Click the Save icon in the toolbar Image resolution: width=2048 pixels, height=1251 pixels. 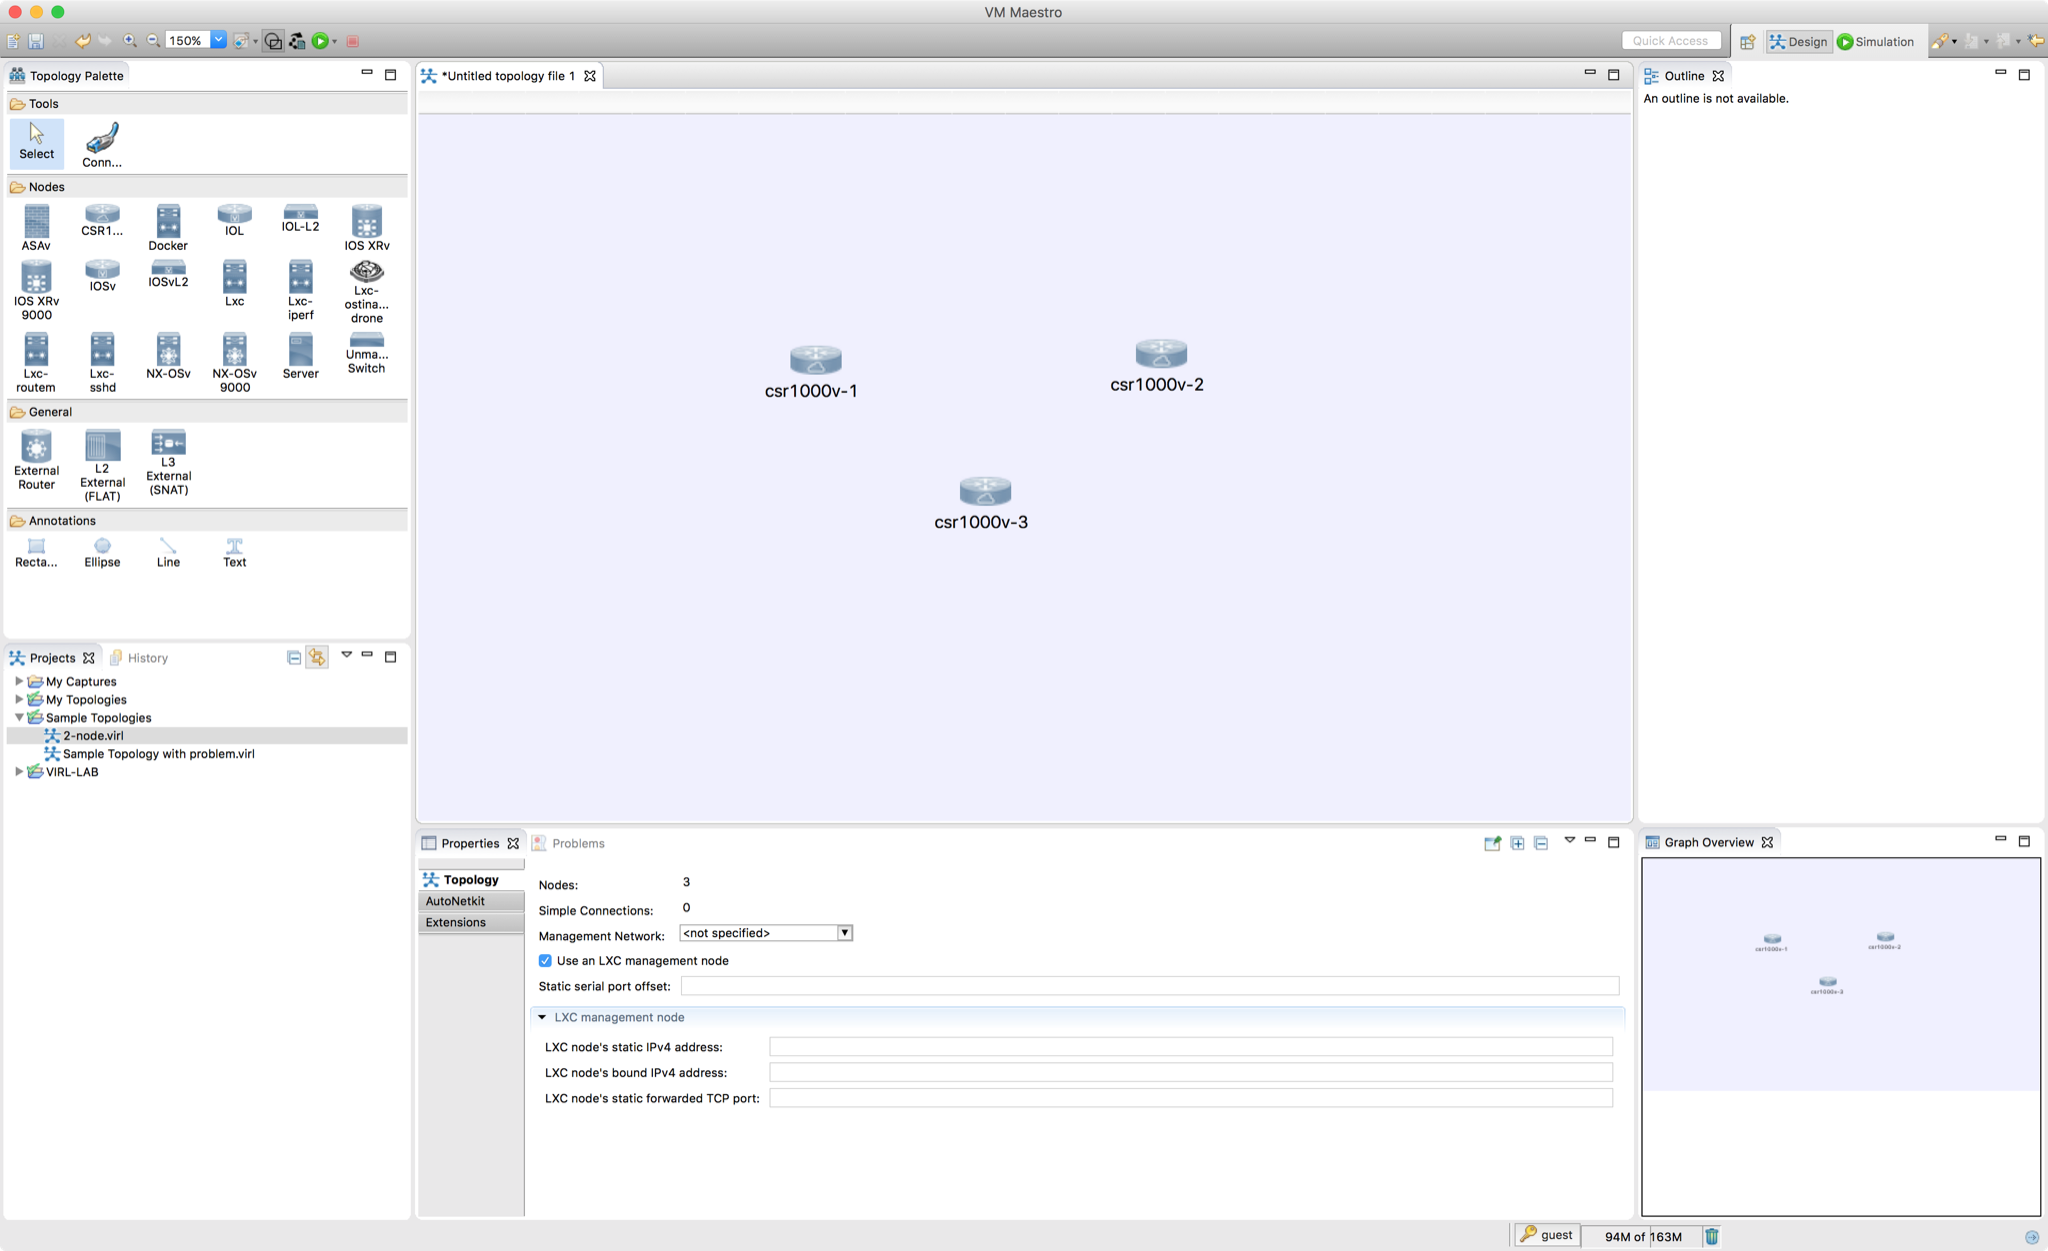(35, 41)
